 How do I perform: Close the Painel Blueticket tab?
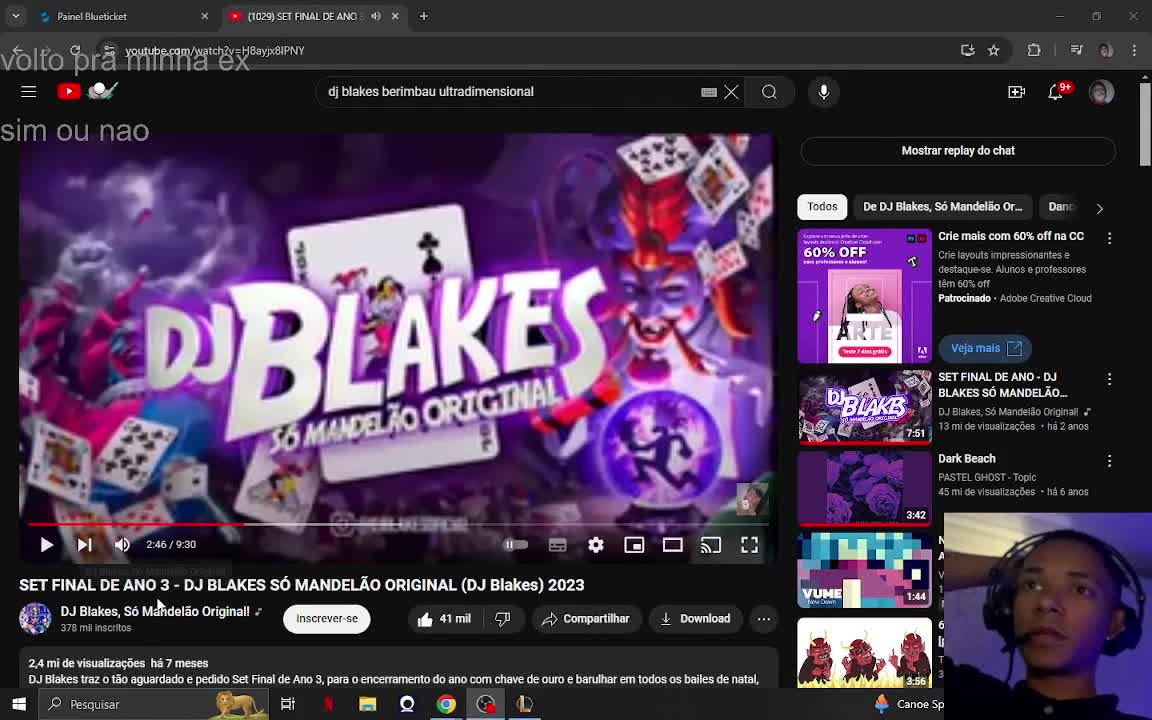point(205,16)
